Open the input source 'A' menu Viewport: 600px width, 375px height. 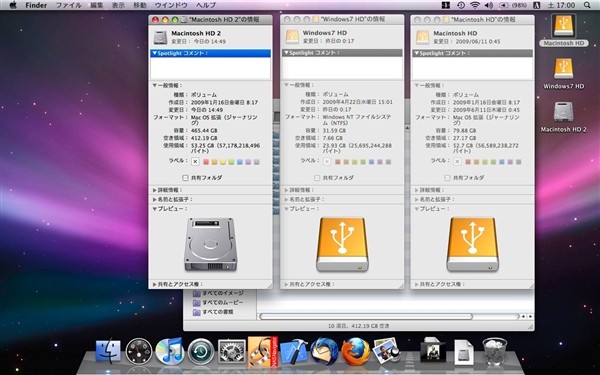click(x=536, y=5)
